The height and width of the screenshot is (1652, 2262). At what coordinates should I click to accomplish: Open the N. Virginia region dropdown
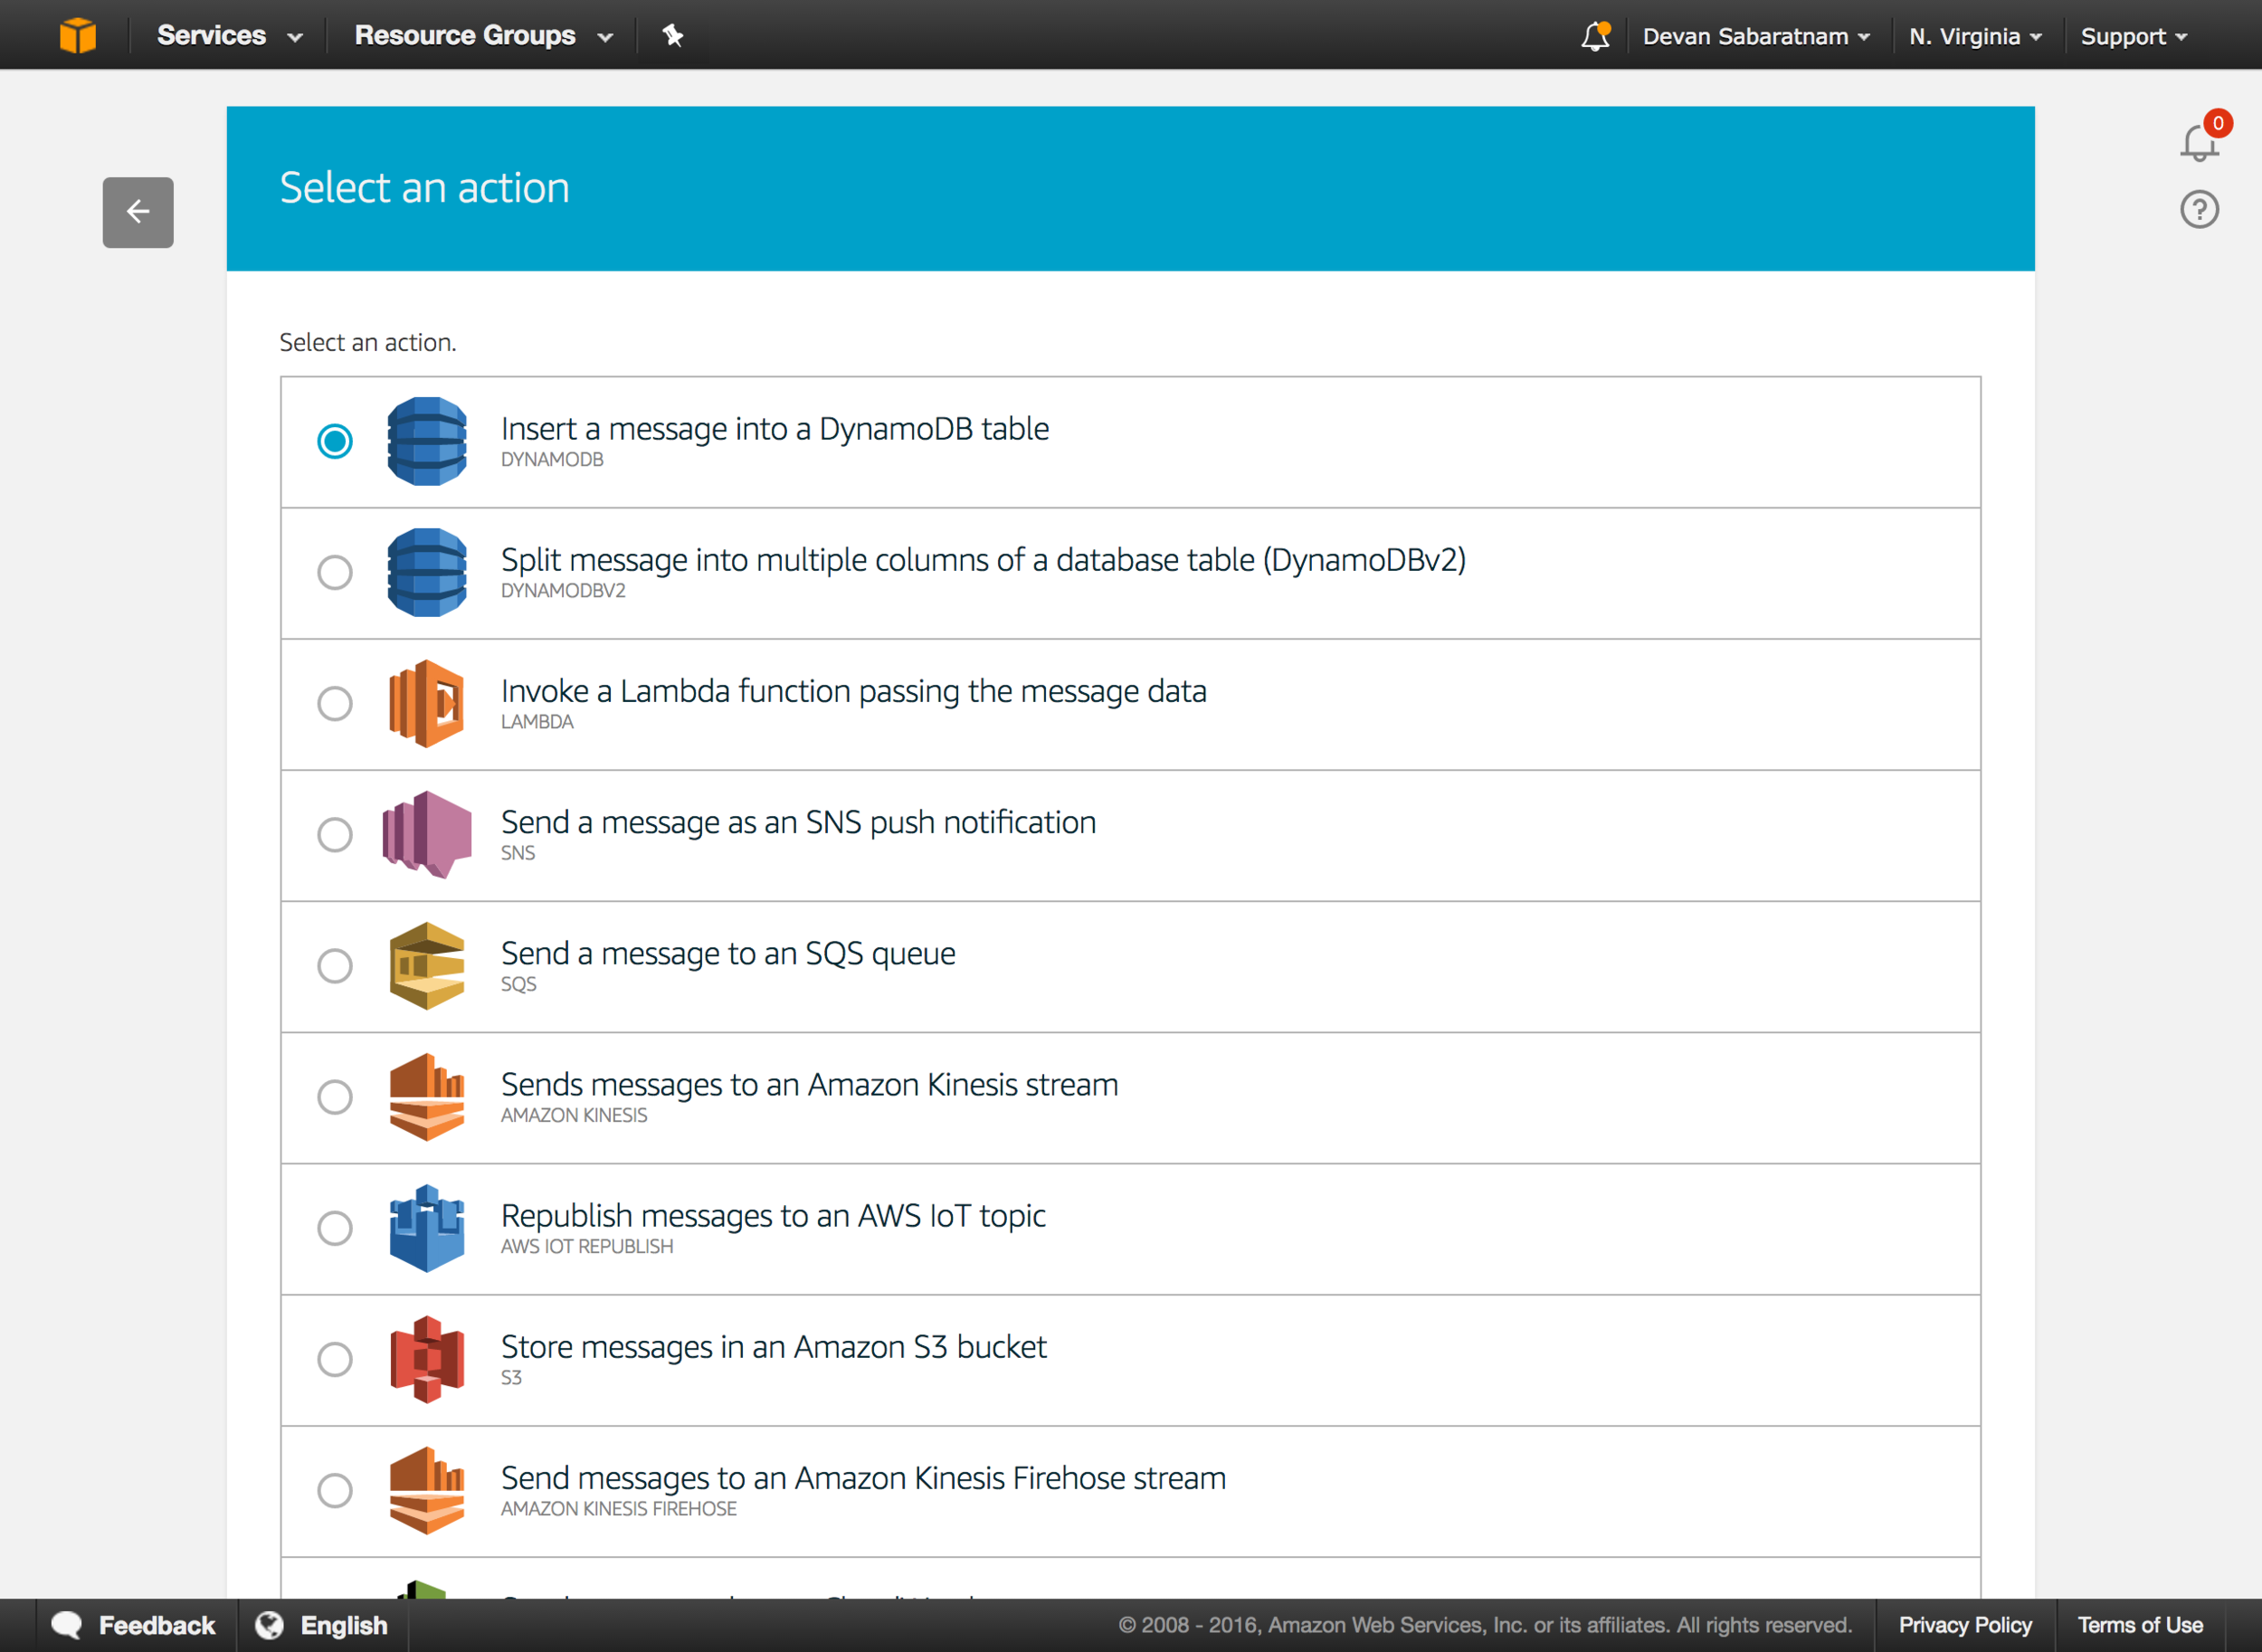pos(1976,37)
